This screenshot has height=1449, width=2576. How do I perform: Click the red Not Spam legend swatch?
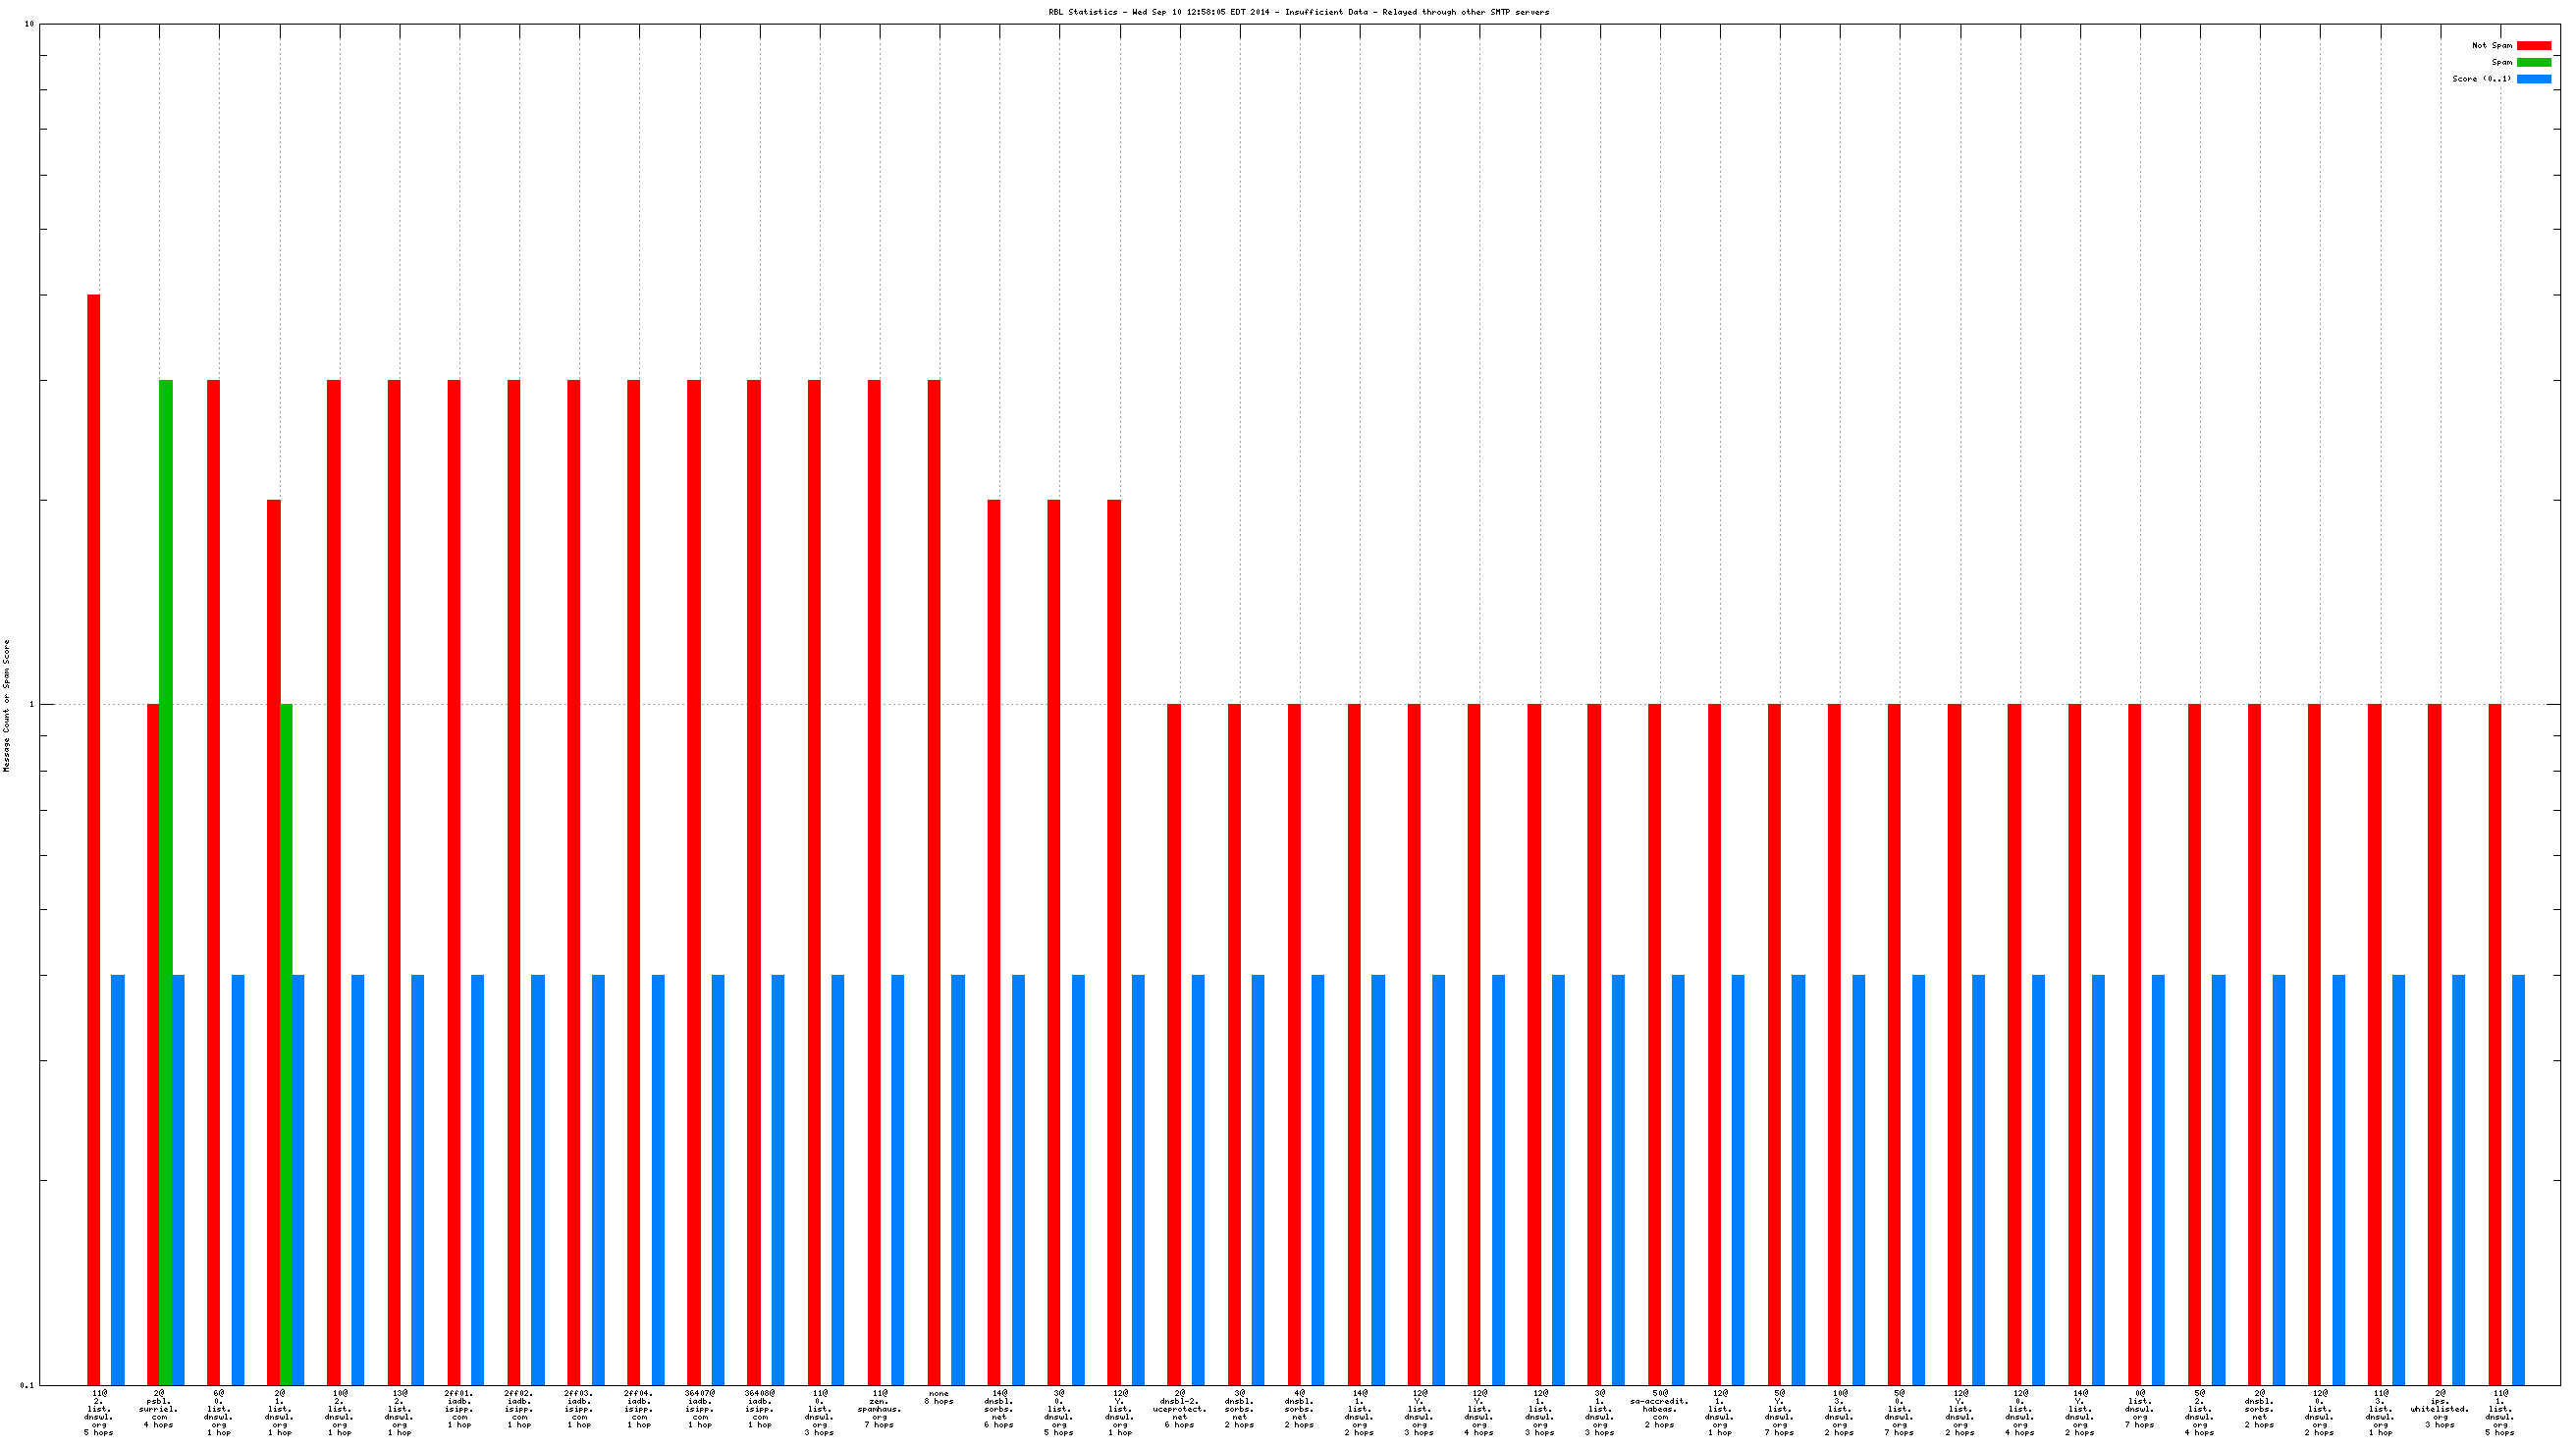point(2533,45)
